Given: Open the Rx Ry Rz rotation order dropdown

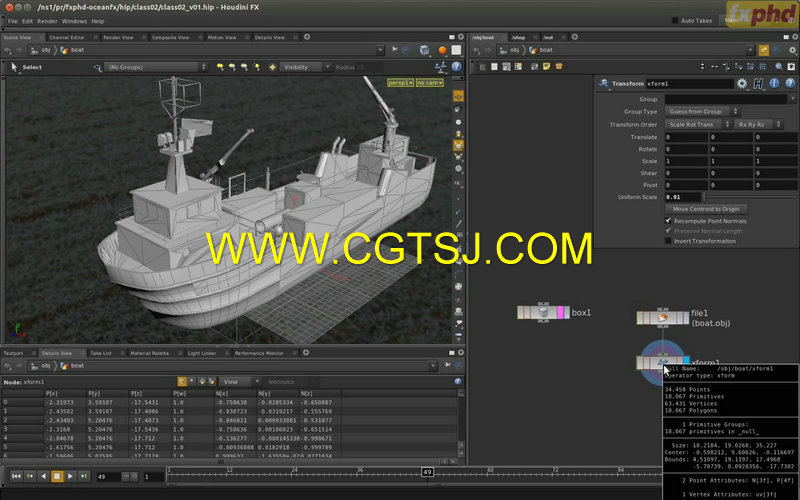Looking at the screenshot, I should [758, 124].
